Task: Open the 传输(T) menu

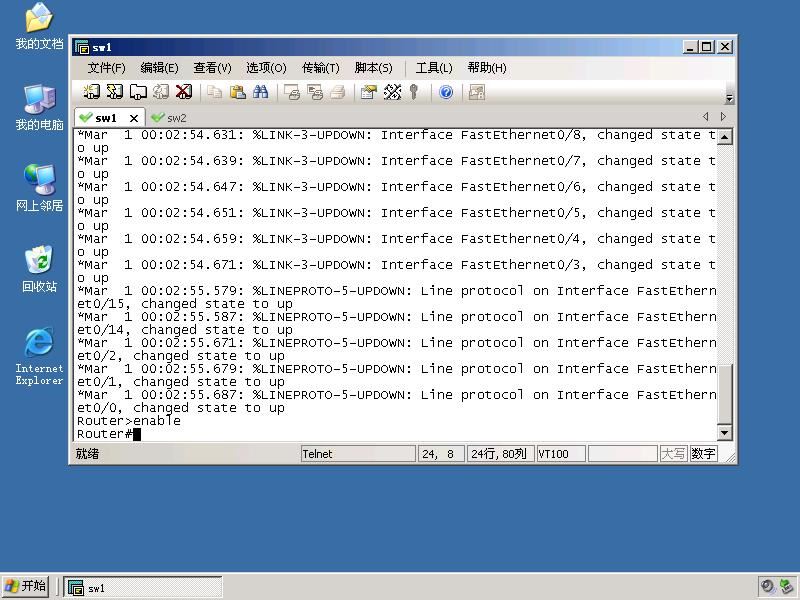Action: tap(320, 68)
